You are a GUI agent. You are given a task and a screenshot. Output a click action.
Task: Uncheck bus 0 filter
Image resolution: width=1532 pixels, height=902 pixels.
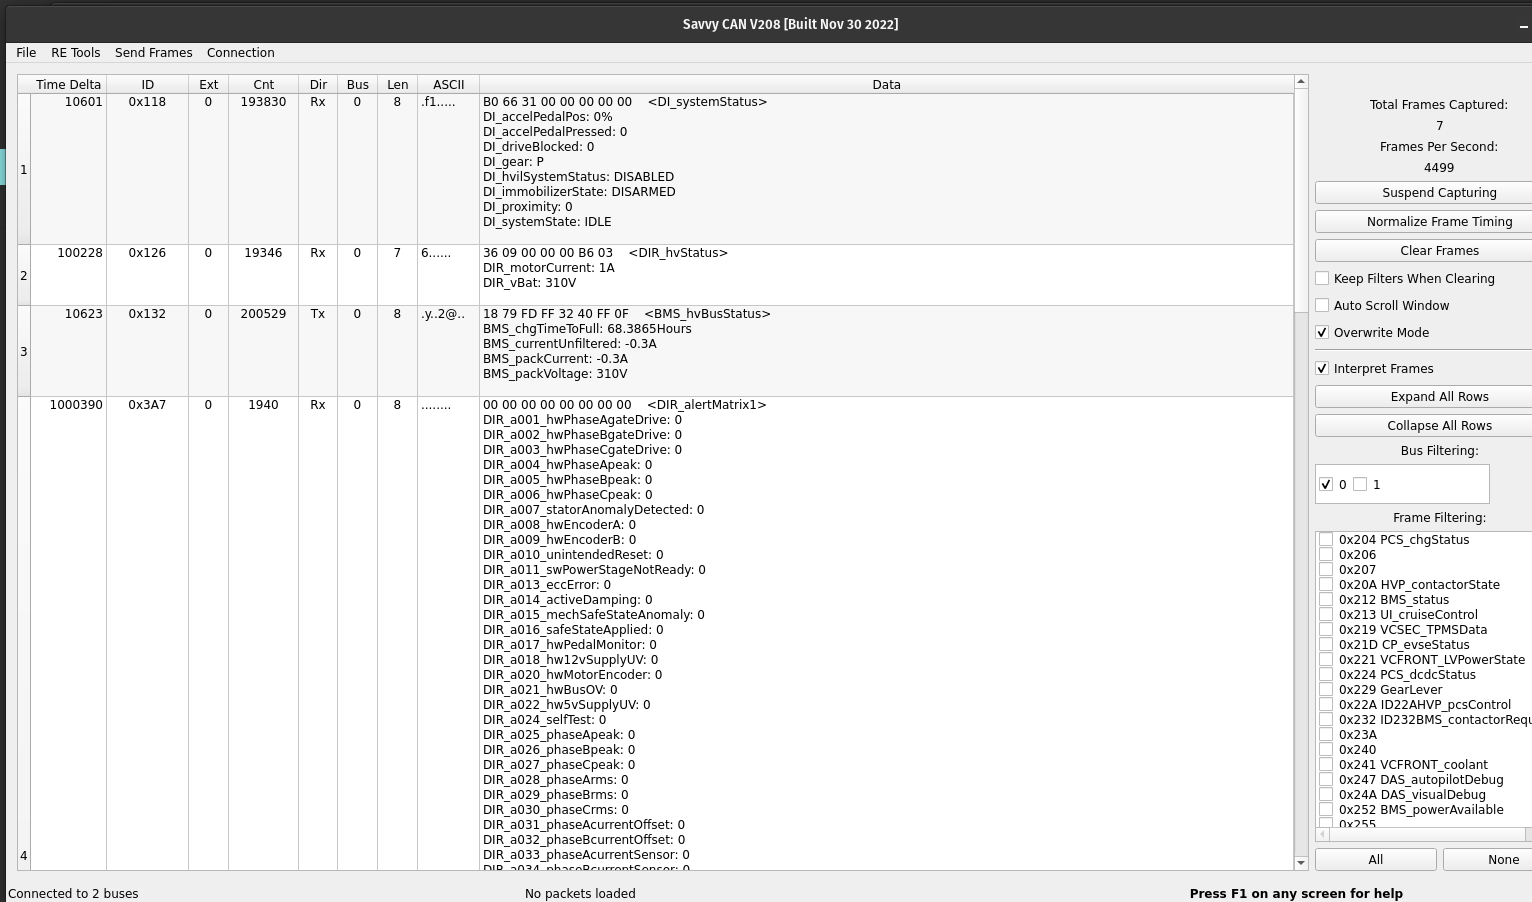point(1326,485)
